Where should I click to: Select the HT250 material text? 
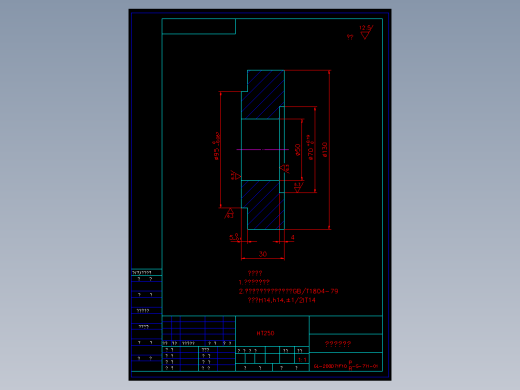(x=265, y=333)
